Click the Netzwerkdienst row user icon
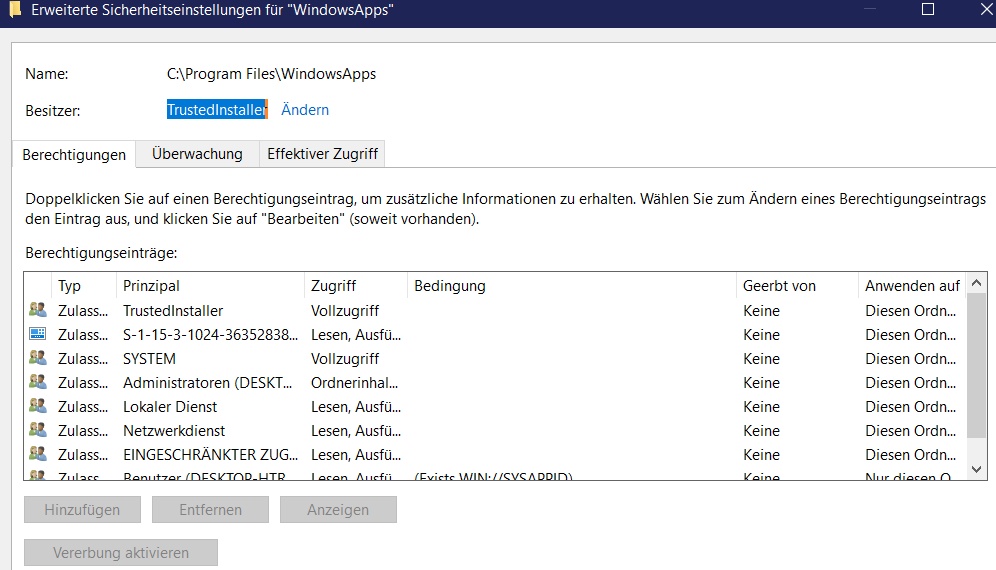Image resolution: width=996 pixels, height=570 pixels. 37,430
